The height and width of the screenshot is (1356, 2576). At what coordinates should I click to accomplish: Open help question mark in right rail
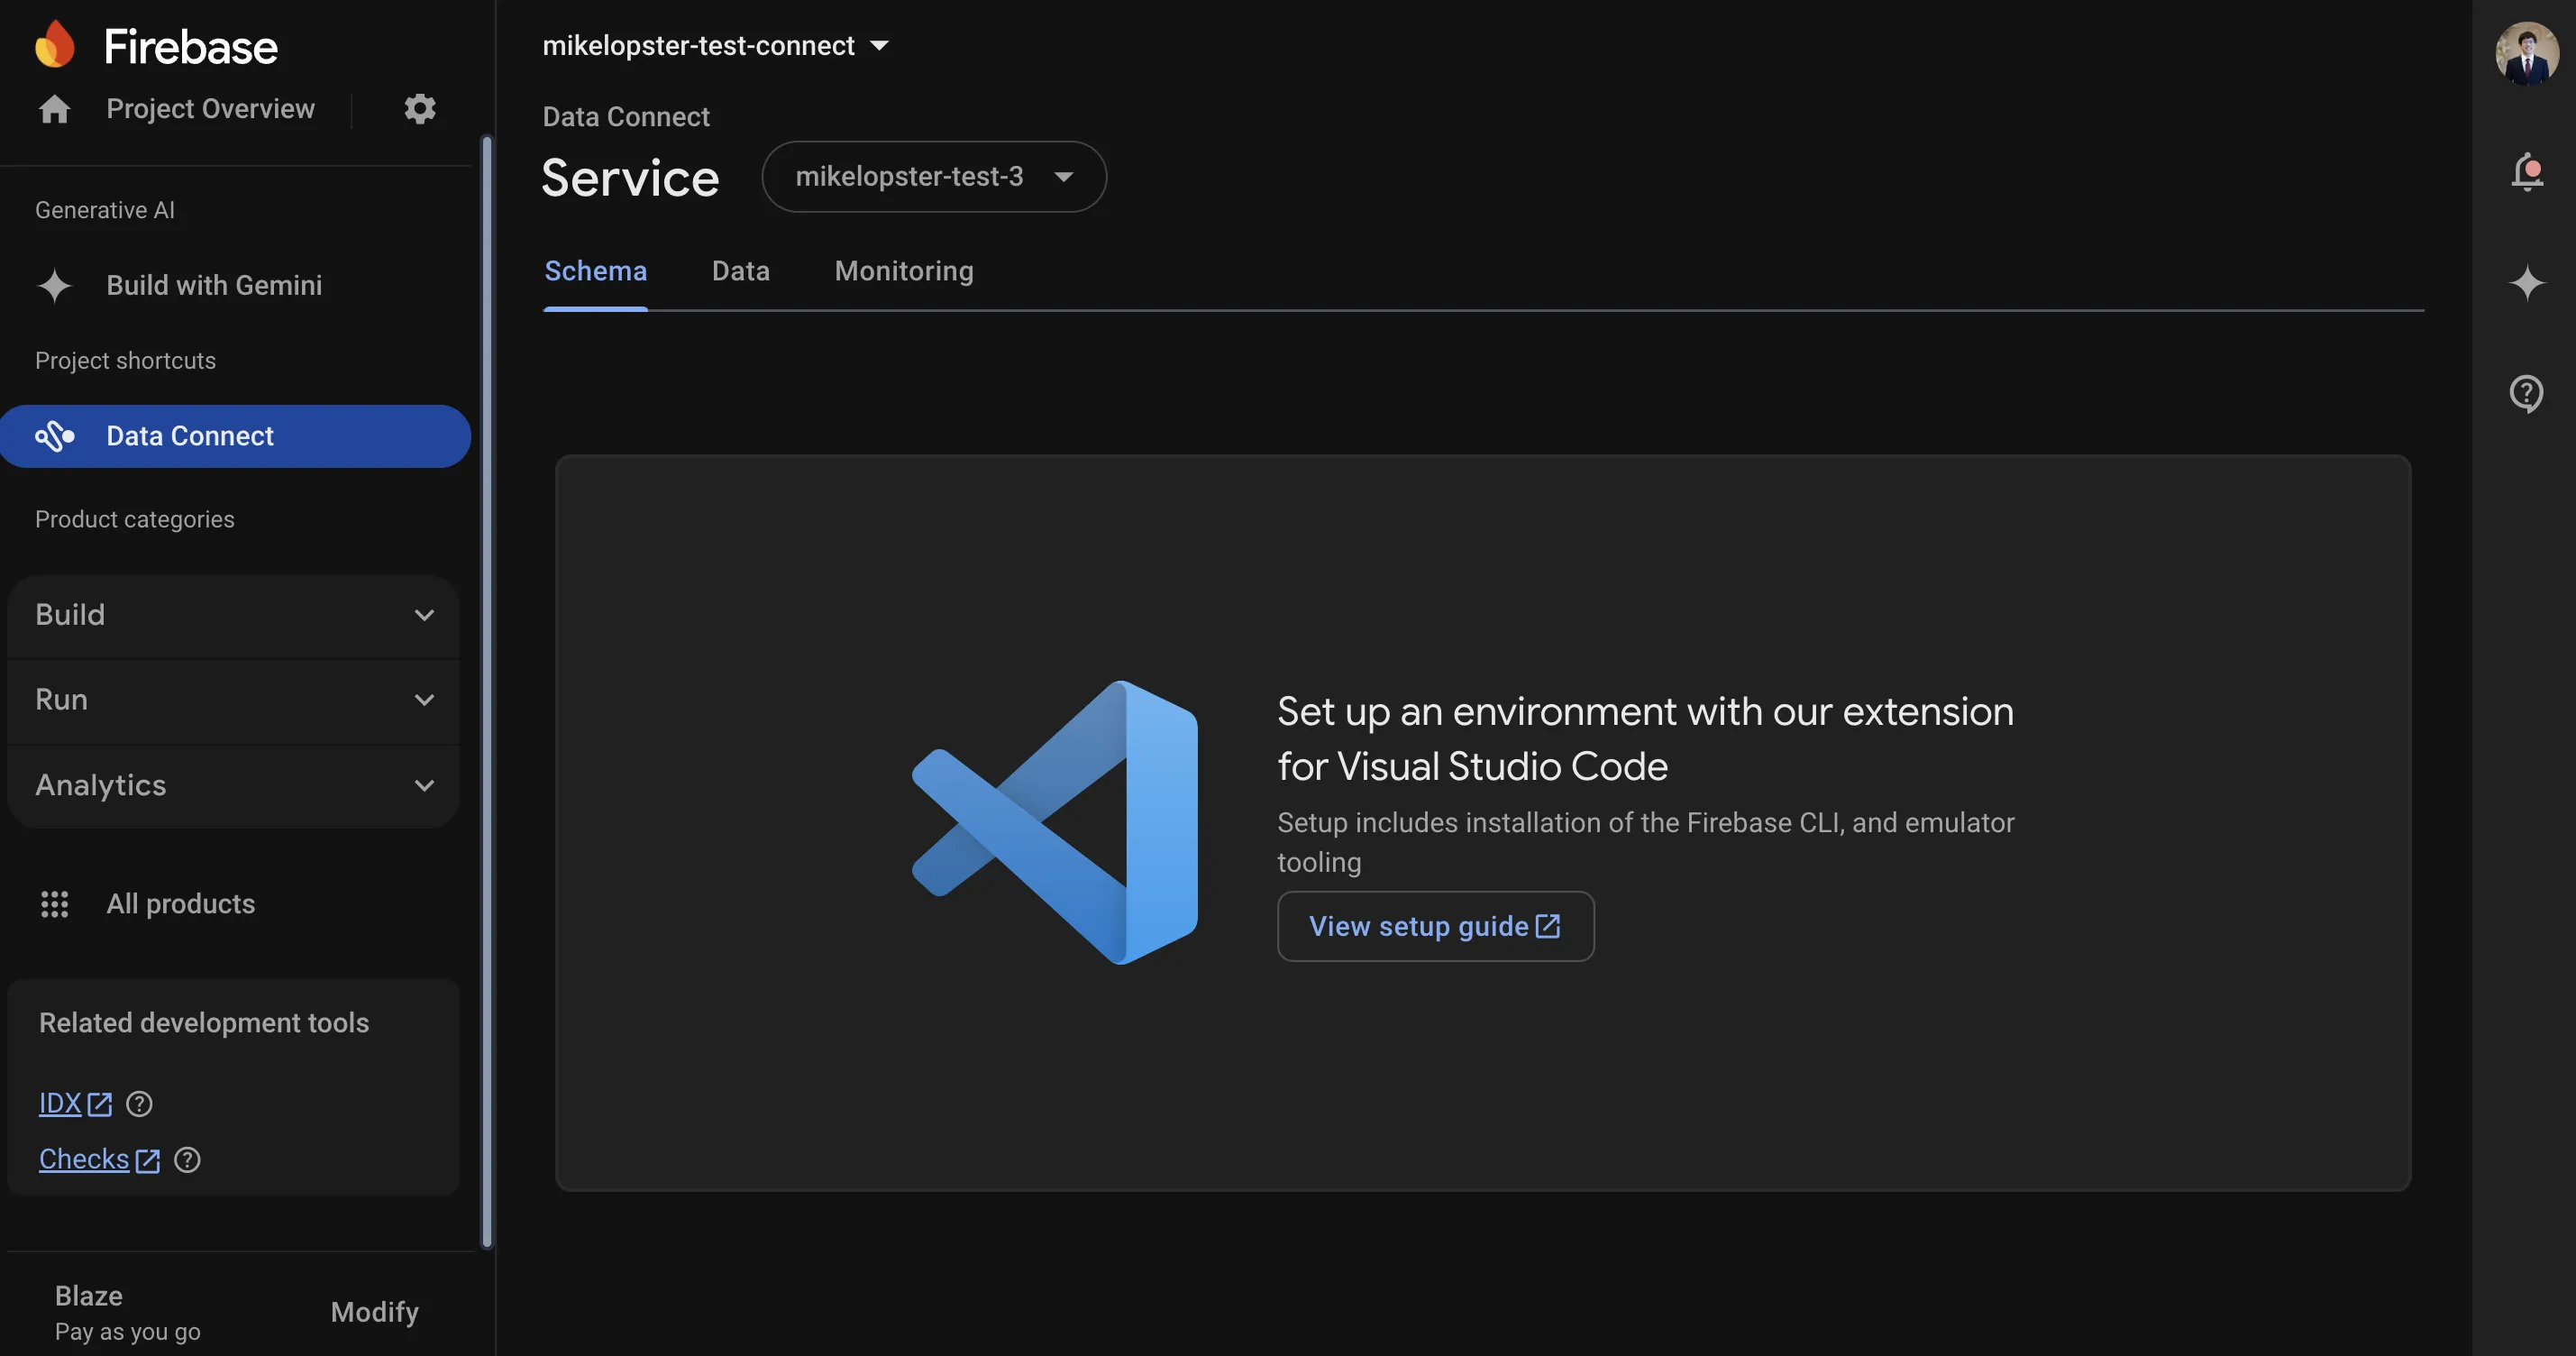2527,394
